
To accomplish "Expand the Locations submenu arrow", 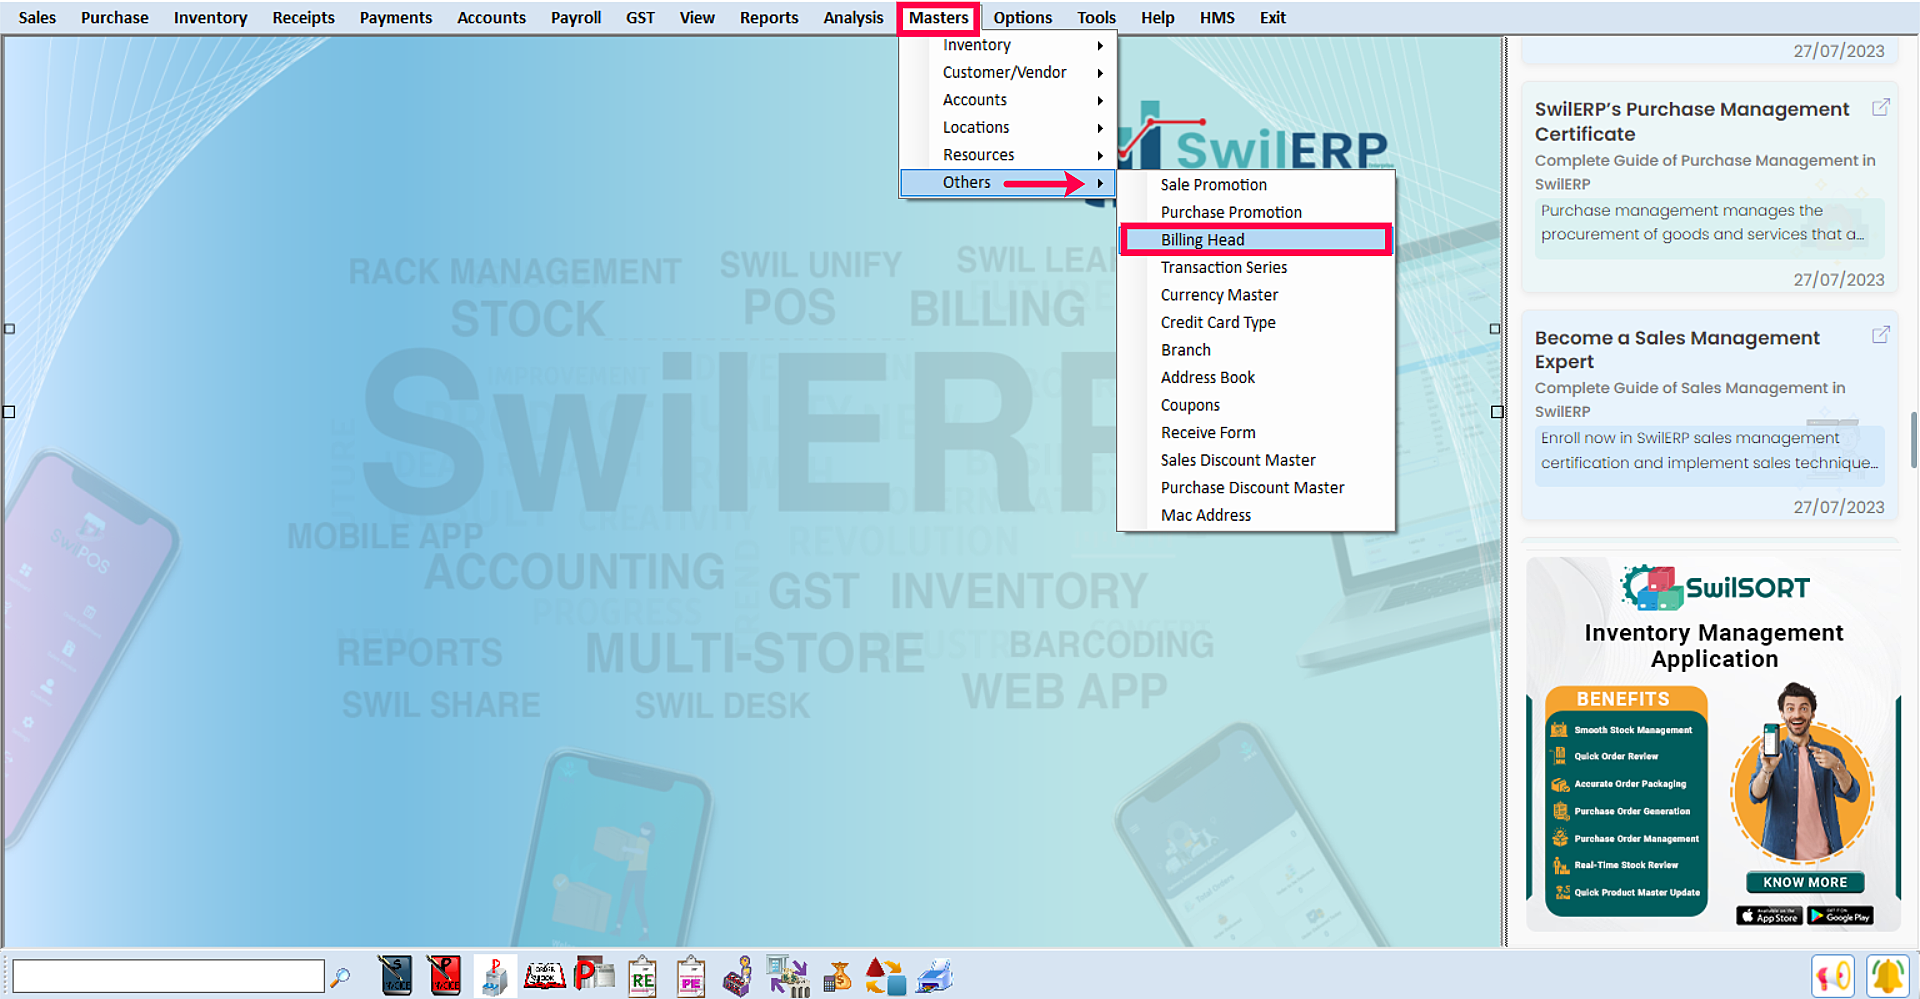I will pos(1100,128).
